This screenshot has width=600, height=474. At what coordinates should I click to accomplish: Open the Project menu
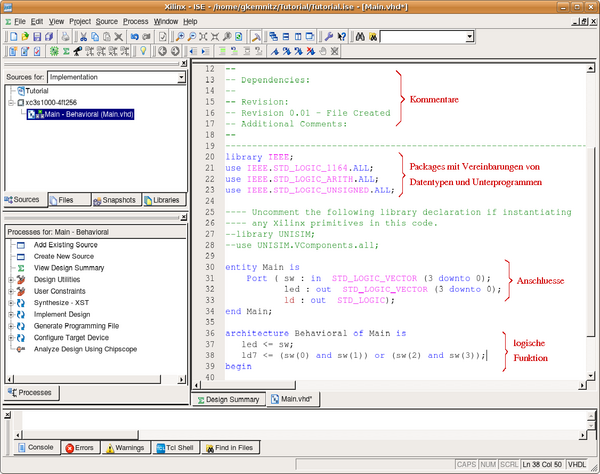(80, 21)
